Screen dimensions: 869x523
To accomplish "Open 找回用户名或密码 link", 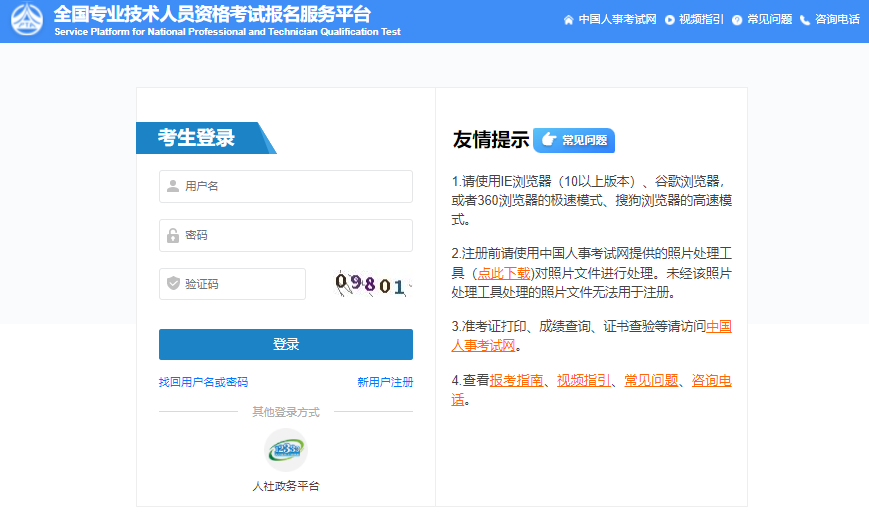I will click(203, 382).
